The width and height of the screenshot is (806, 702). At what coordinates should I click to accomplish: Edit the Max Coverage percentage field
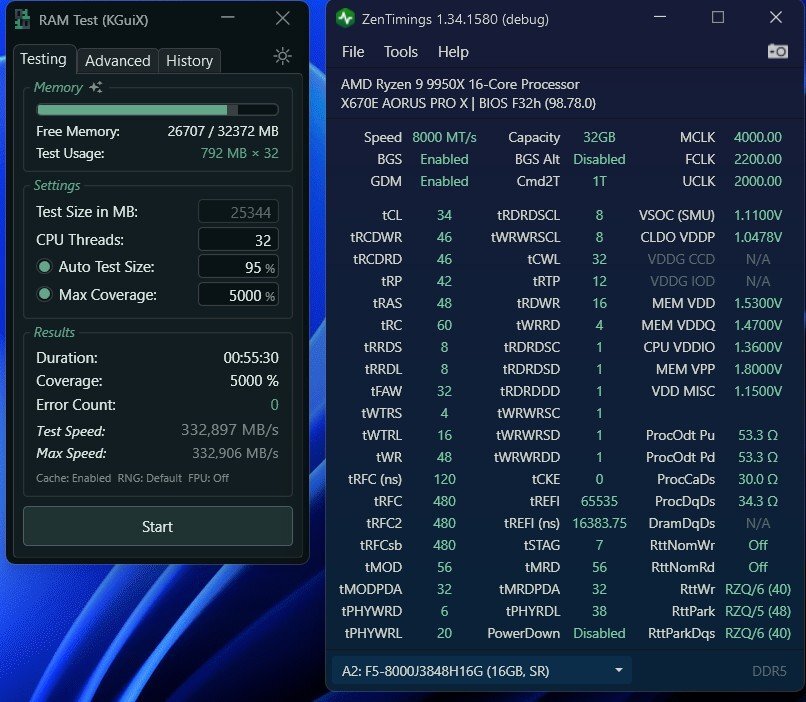(238, 295)
